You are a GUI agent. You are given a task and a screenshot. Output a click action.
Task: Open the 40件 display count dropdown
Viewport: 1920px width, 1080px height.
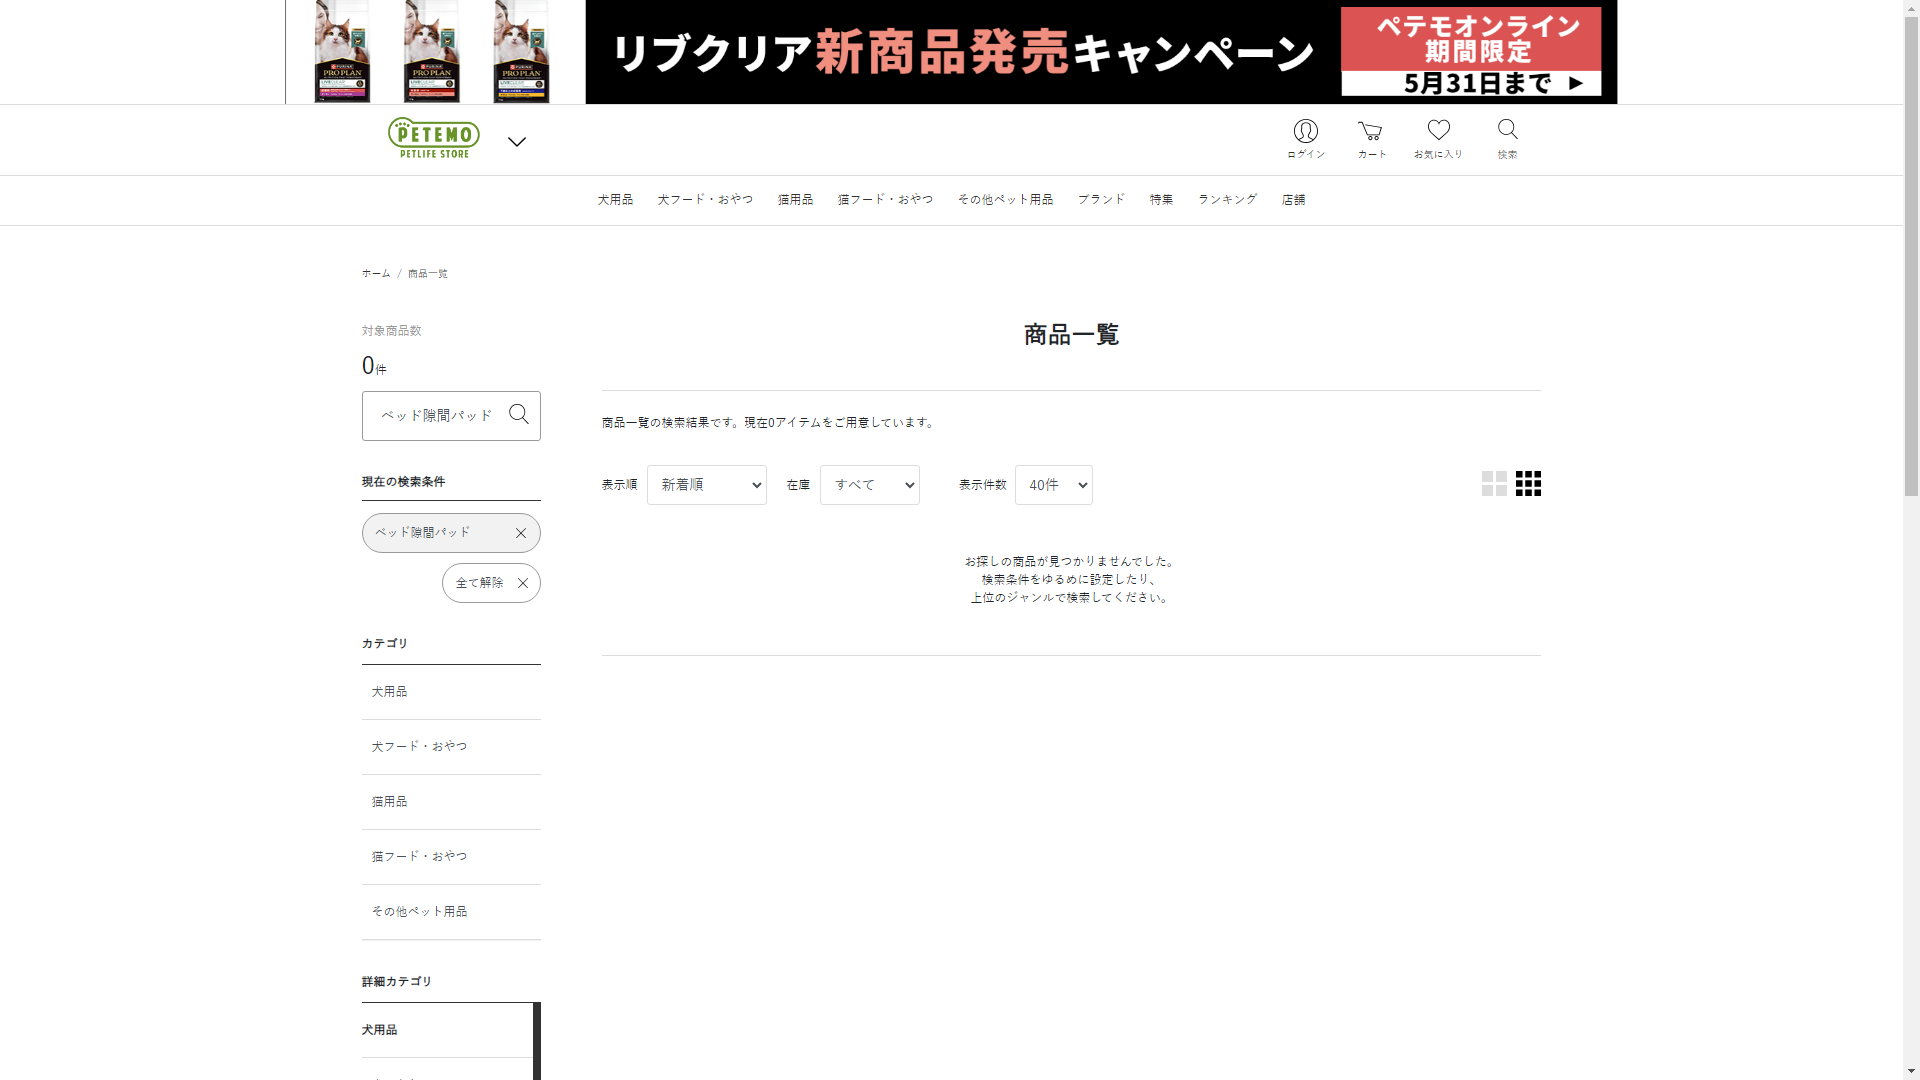coord(1053,485)
